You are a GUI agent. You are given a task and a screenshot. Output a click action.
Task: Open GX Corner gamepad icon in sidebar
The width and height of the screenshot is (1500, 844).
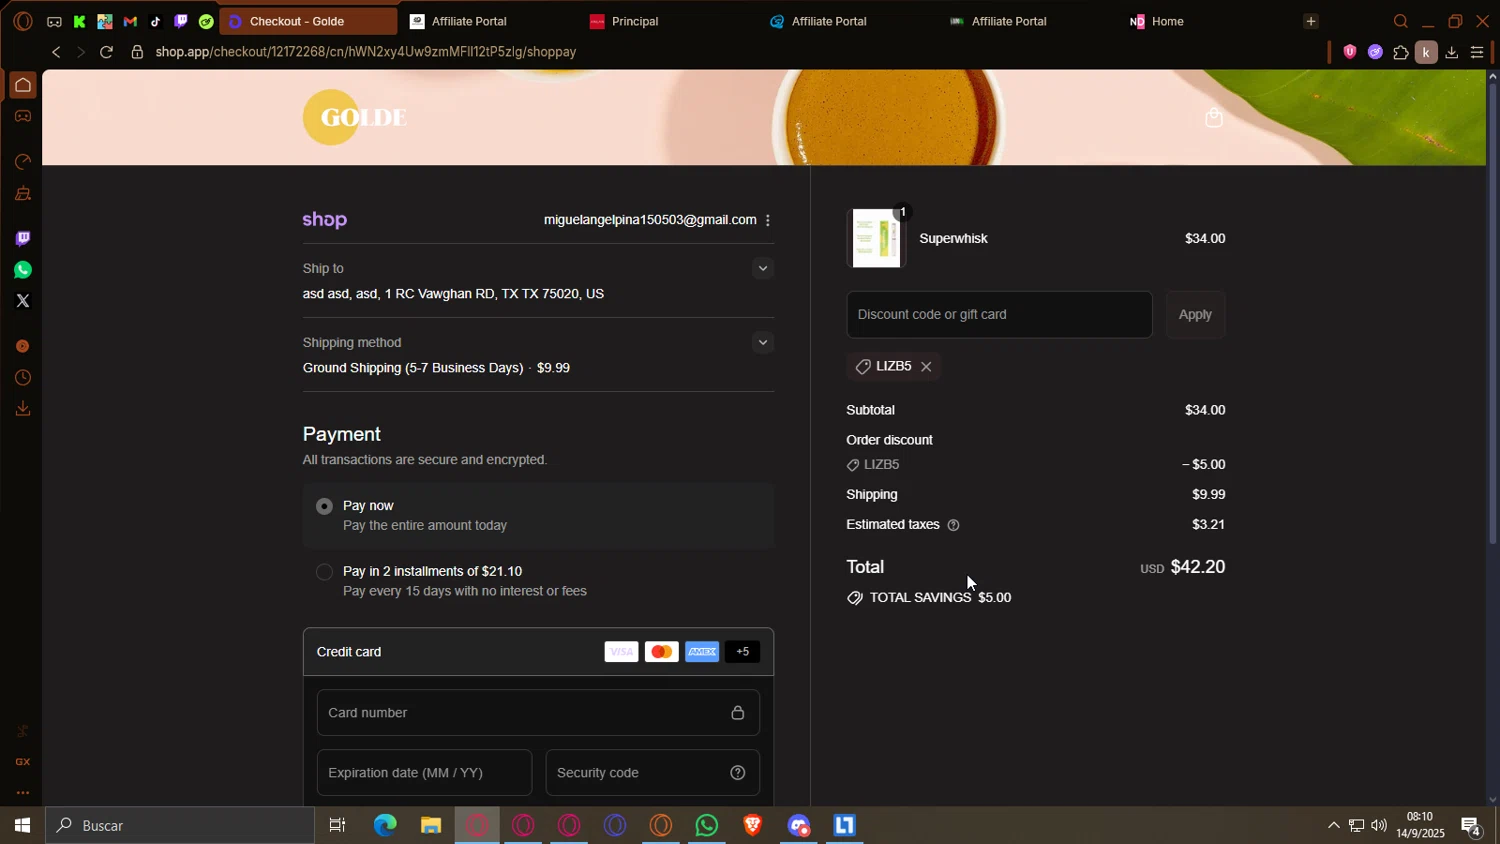coord(22,116)
